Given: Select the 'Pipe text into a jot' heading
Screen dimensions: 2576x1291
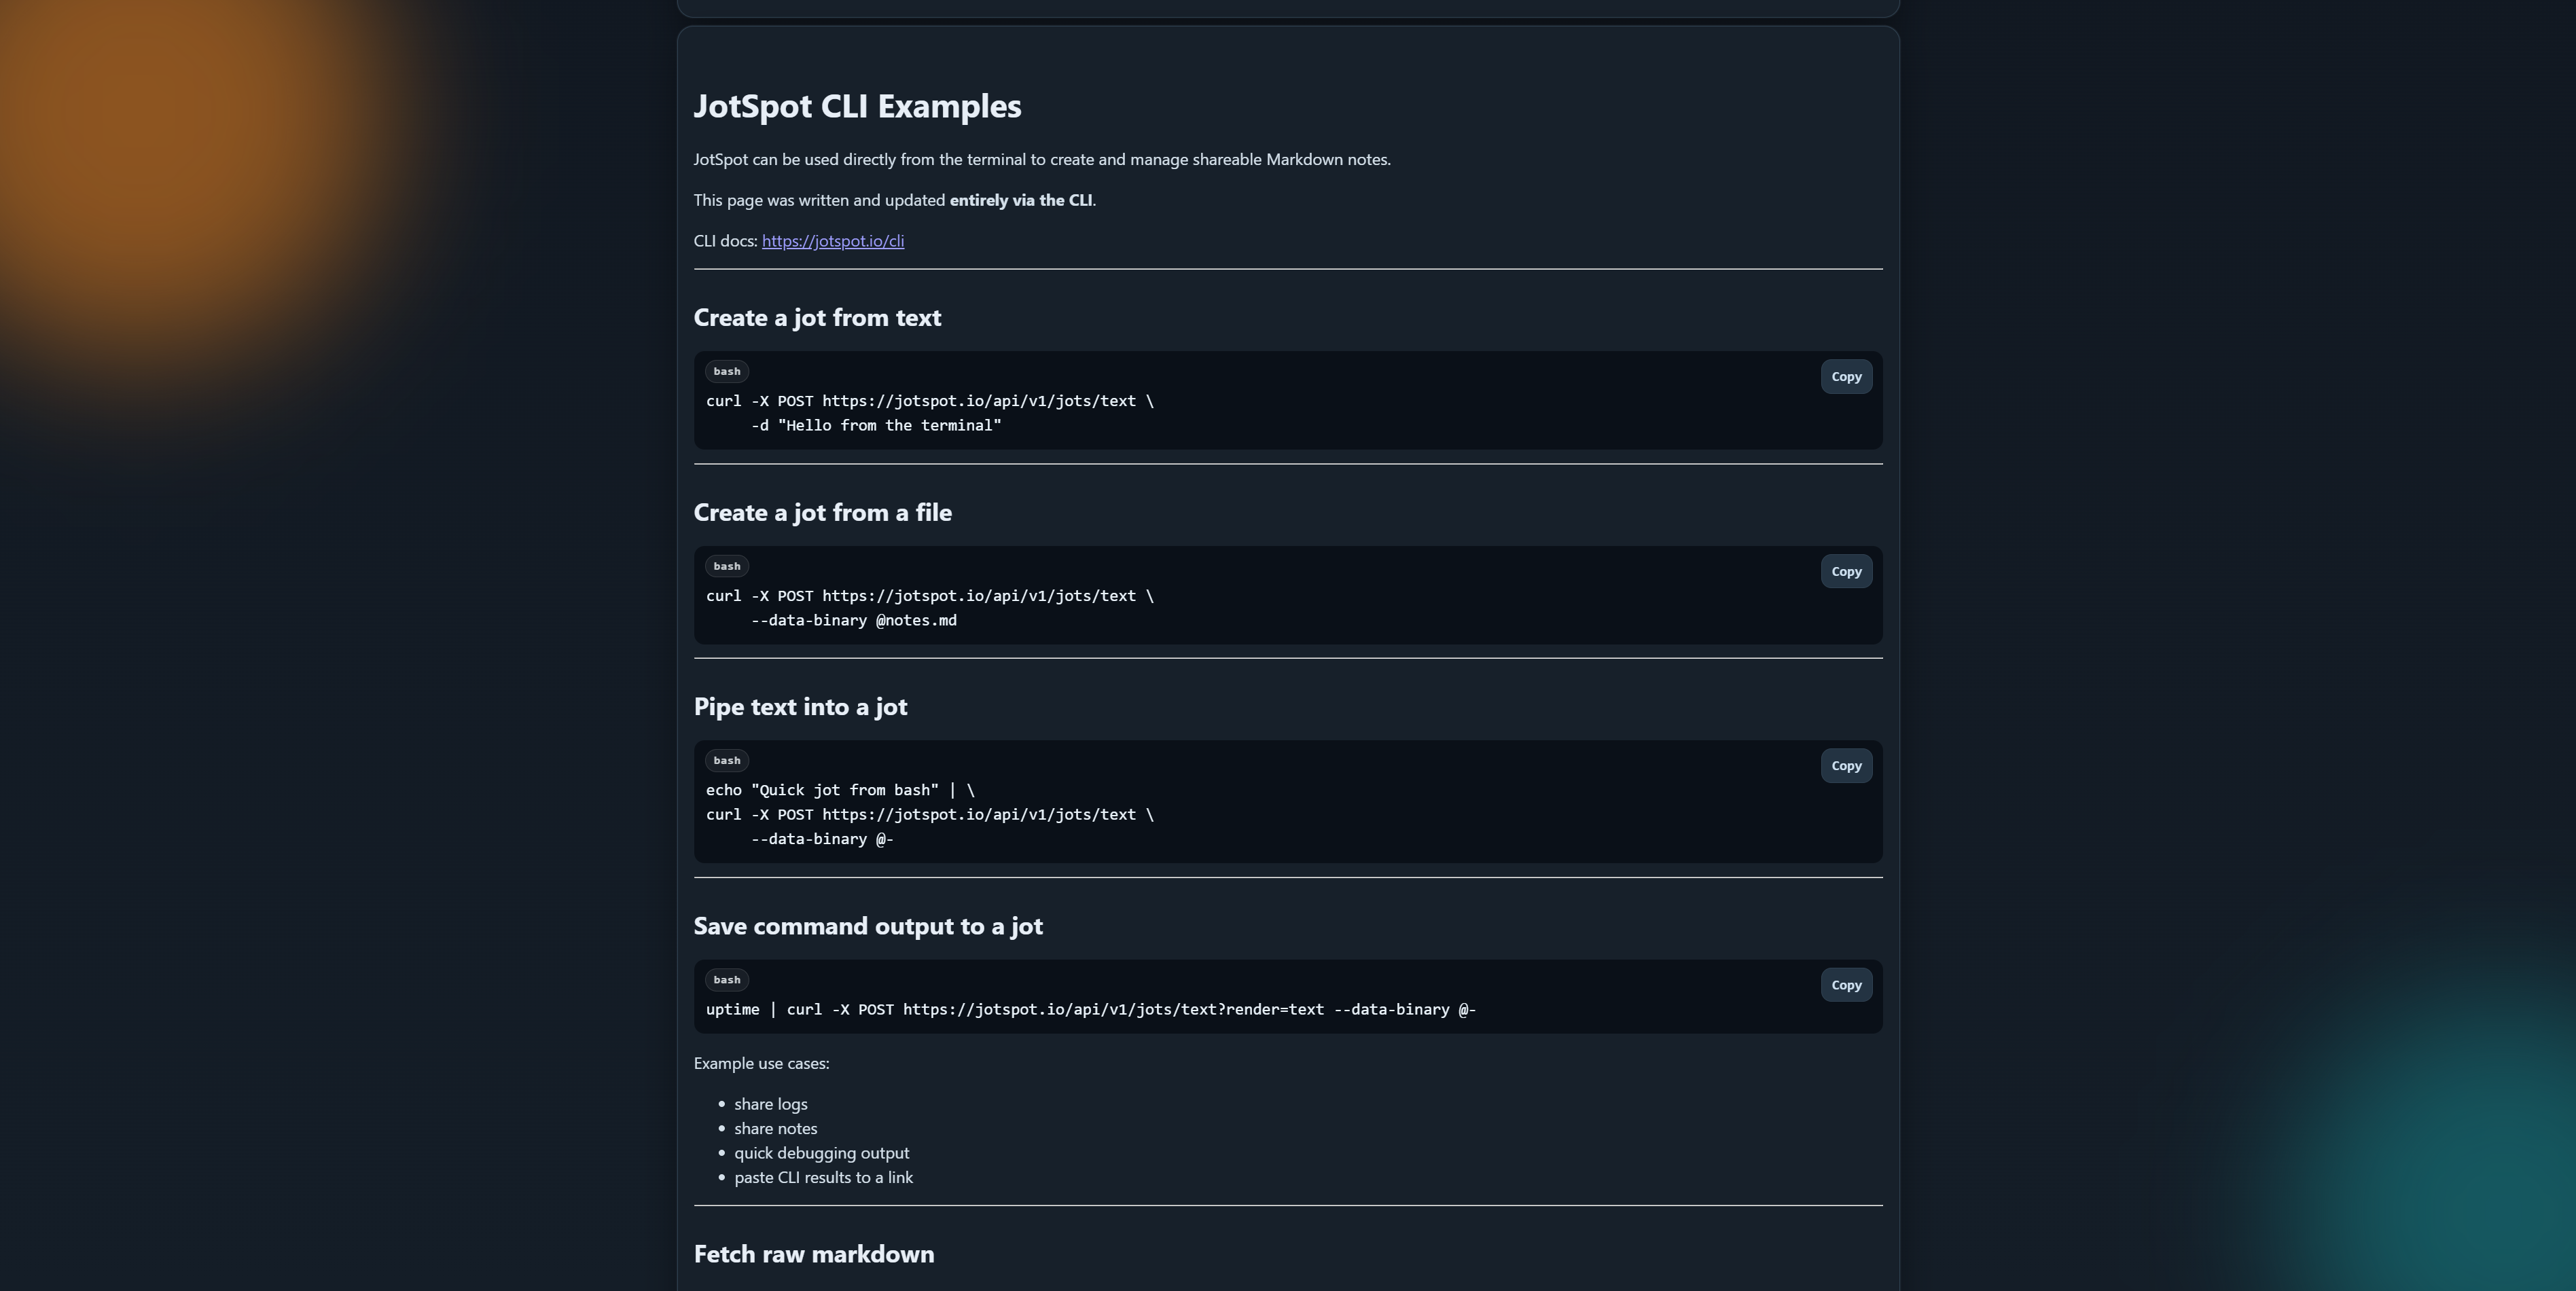Looking at the screenshot, I should pos(800,706).
